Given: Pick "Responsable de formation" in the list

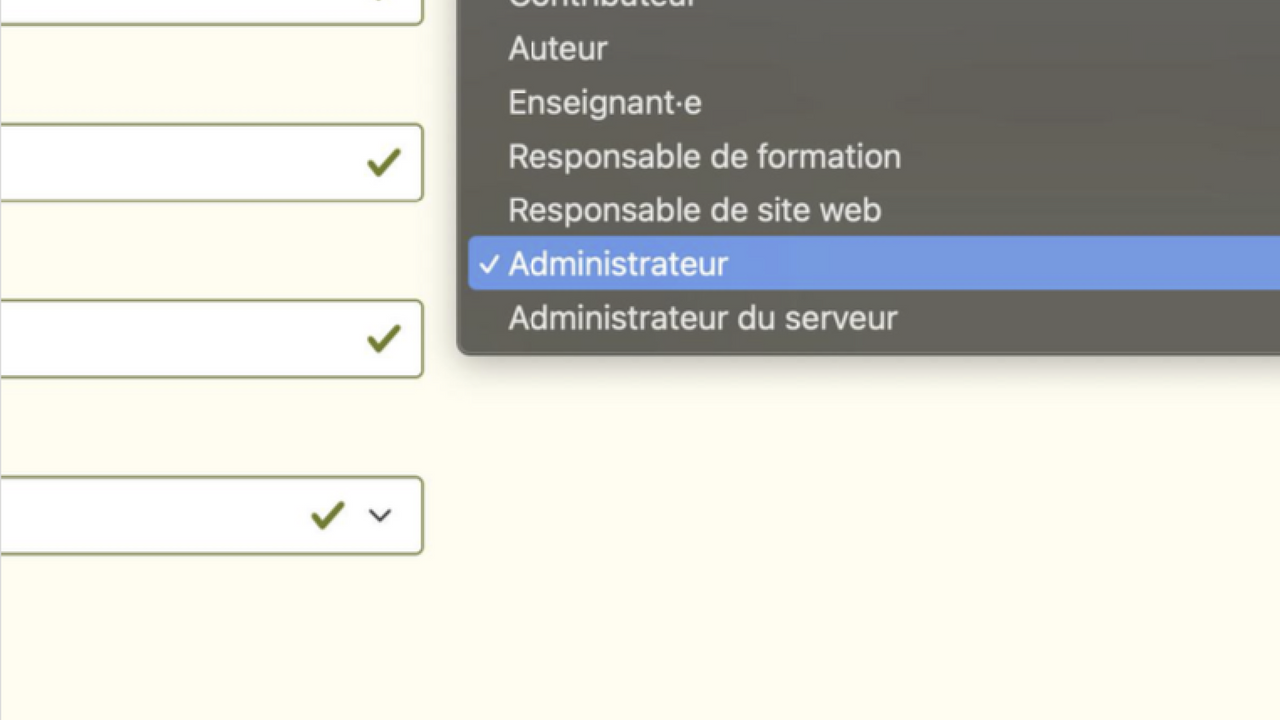Looking at the screenshot, I should pos(704,157).
